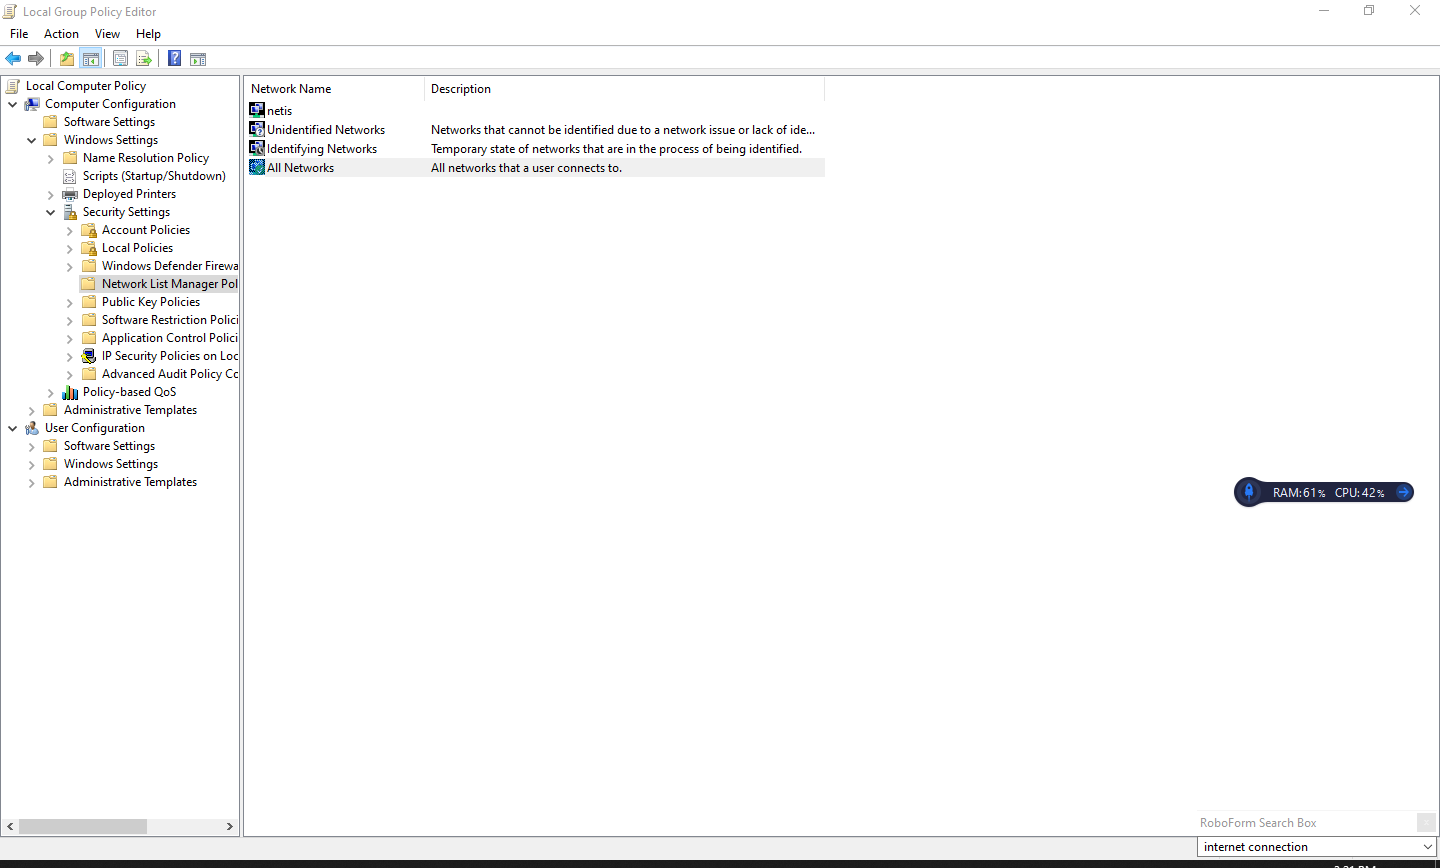The height and width of the screenshot is (868, 1440).
Task: Click the tree pane horizontal scrollbar thumb
Action: (x=83, y=827)
